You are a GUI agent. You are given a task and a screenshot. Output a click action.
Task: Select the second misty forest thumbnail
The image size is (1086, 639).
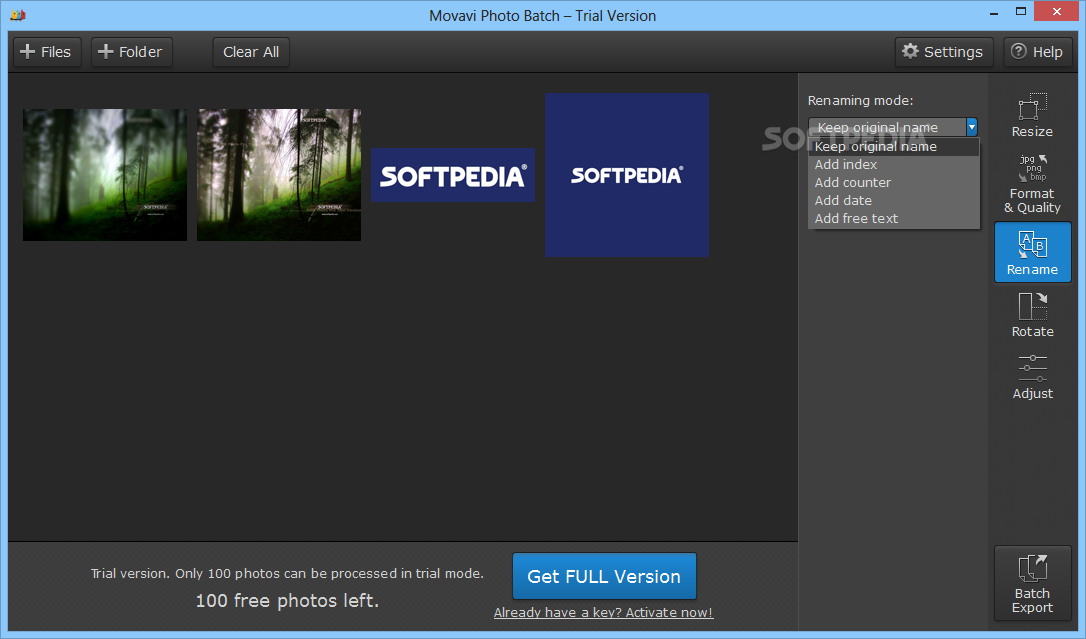(278, 174)
